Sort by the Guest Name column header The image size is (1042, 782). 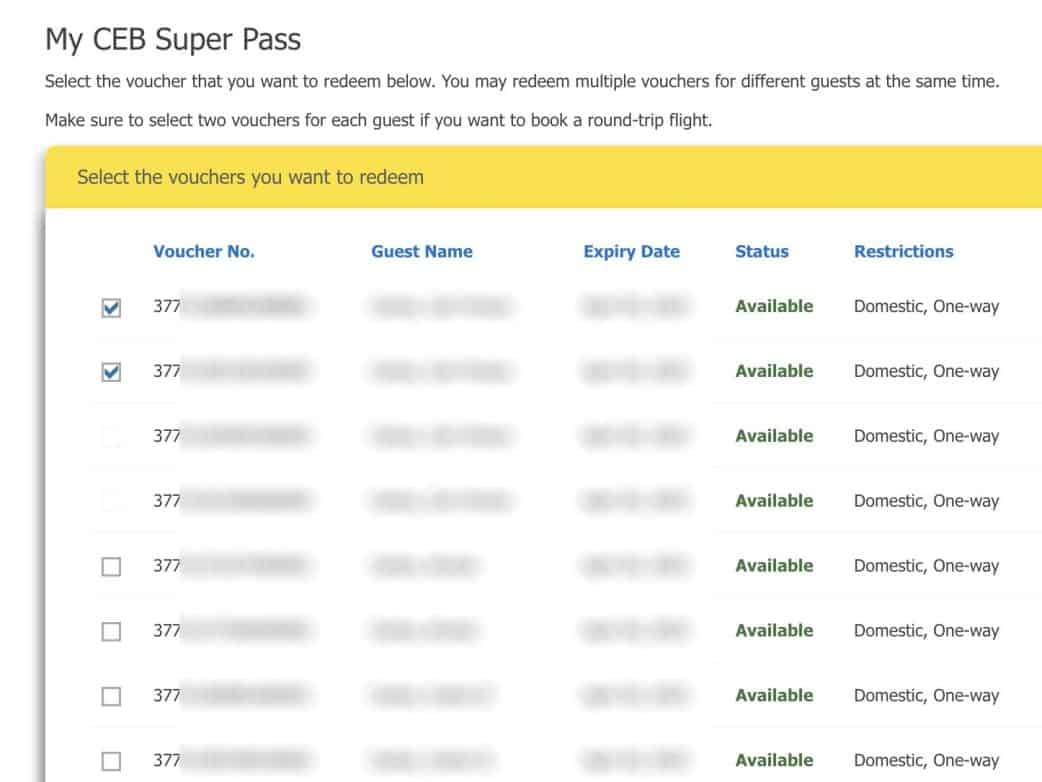tap(422, 252)
